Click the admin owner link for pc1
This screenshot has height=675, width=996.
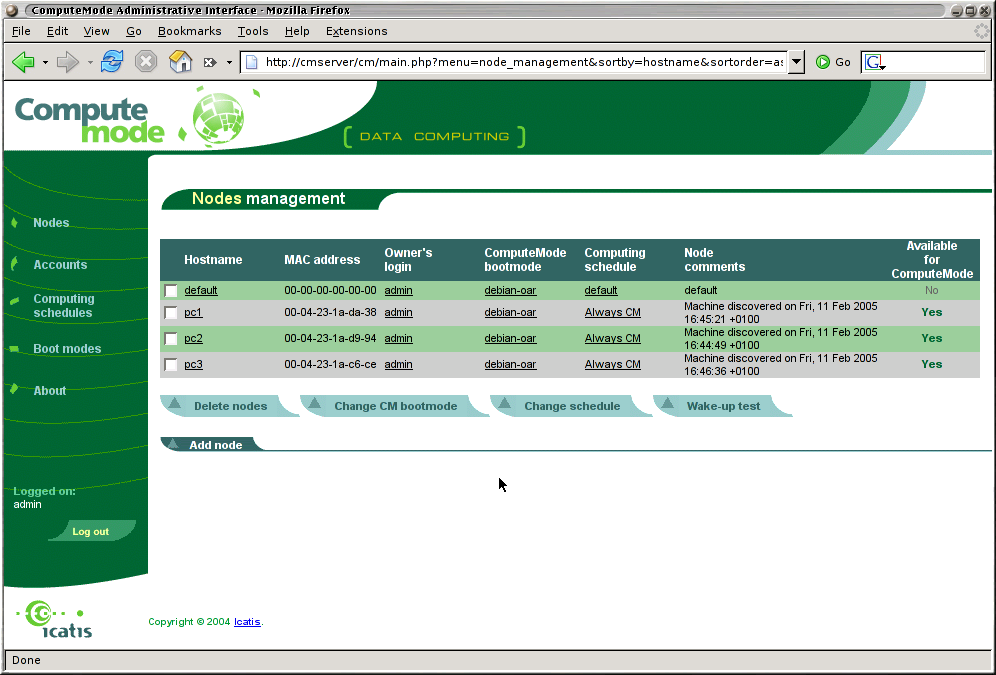tap(398, 312)
